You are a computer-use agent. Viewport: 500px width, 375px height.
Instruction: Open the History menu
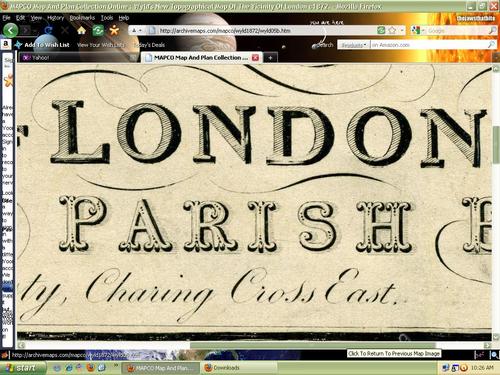point(55,18)
